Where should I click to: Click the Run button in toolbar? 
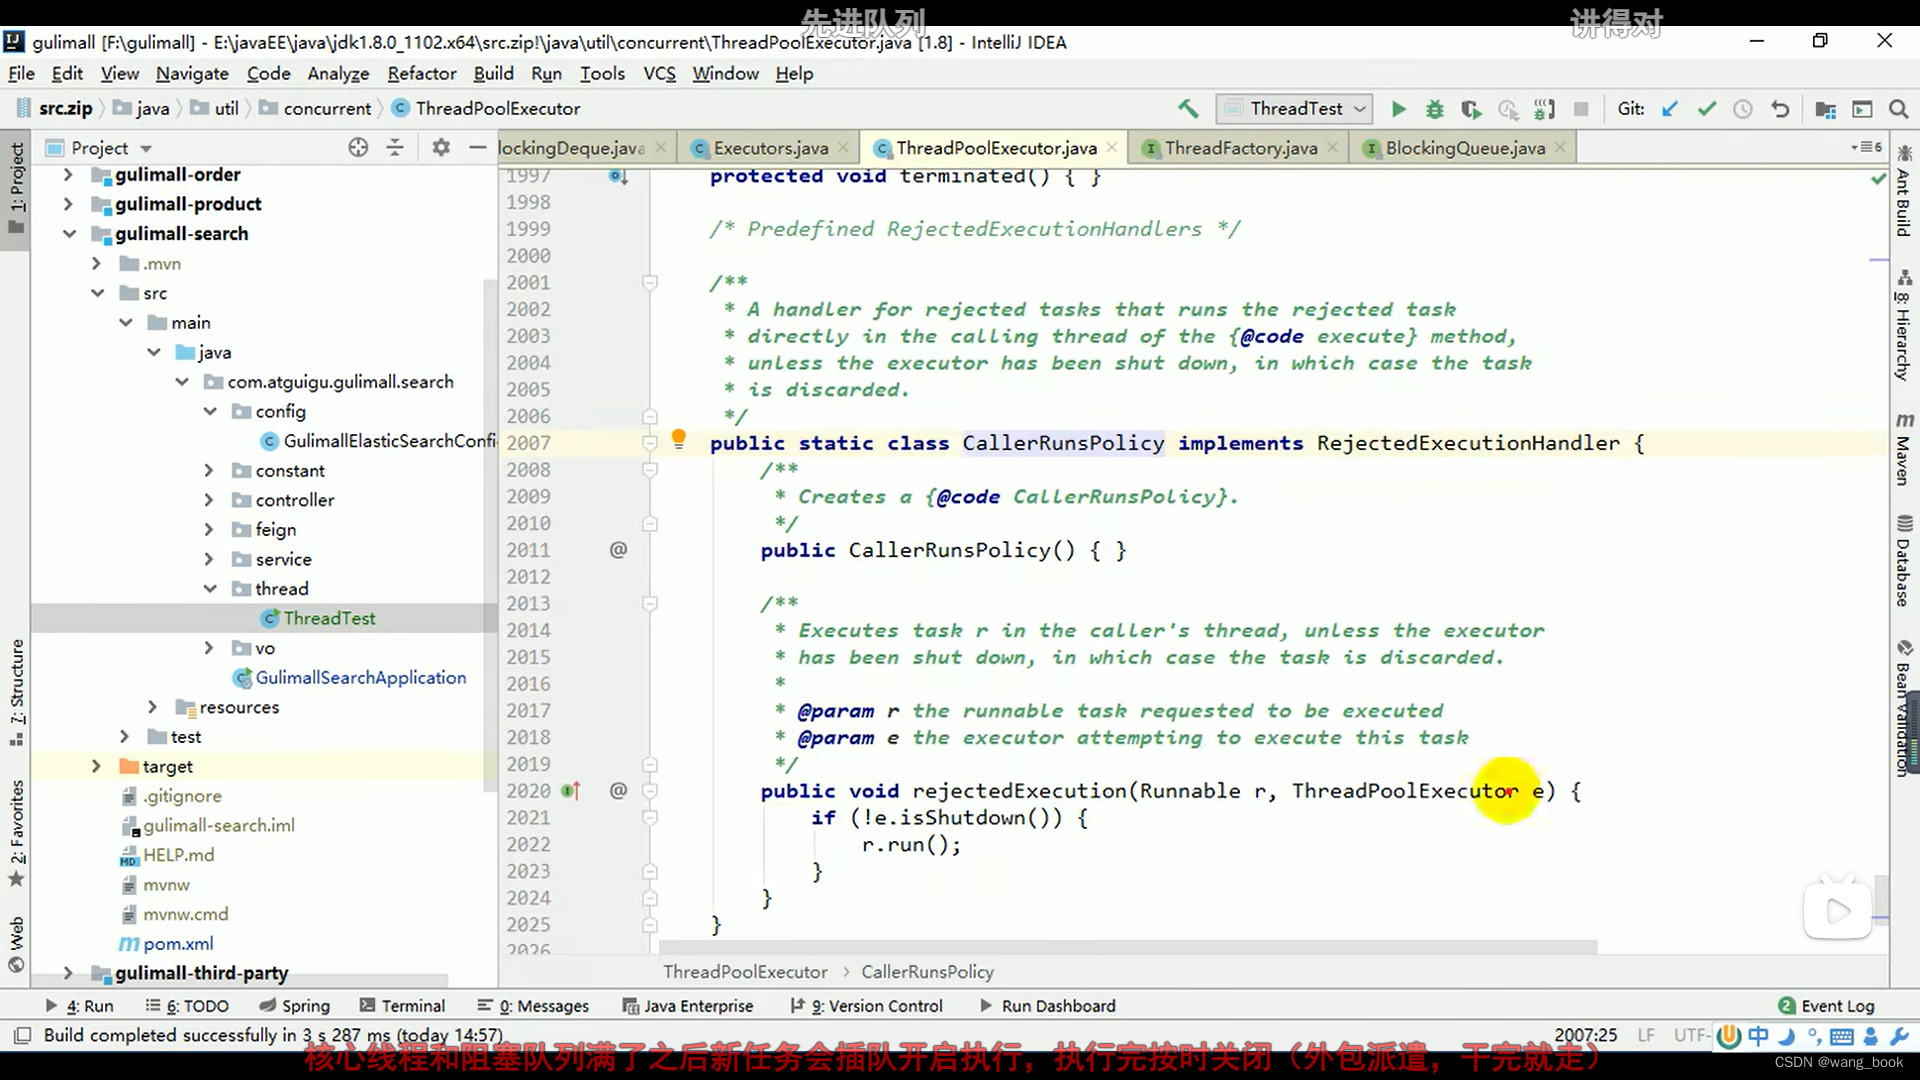(x=1398, y=108)
